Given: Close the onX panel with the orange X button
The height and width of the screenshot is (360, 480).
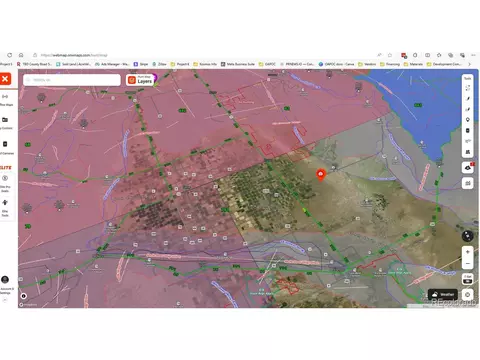Looking at the screenshot, I should pos(5,79).
